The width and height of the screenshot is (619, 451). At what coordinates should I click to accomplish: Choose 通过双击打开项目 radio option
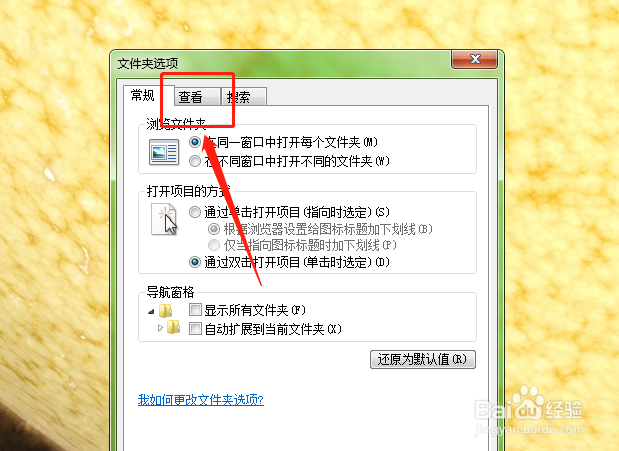pyautogui.click(x=195, y=262)
